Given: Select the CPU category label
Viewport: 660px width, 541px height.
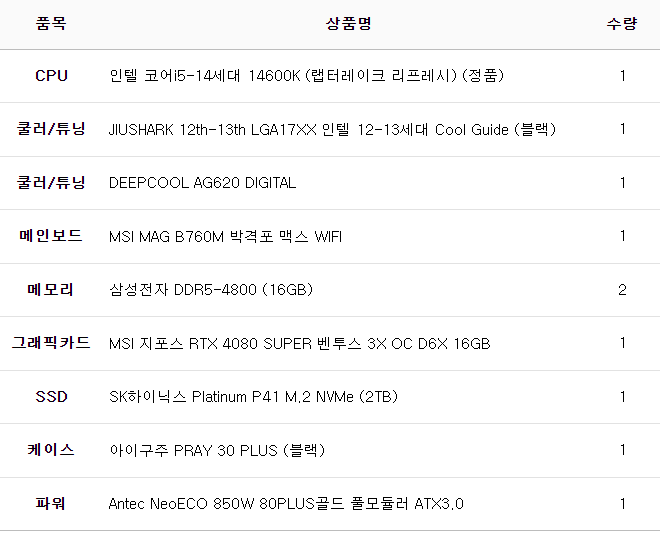Looking at the screenshot, I should coord(51,76).
